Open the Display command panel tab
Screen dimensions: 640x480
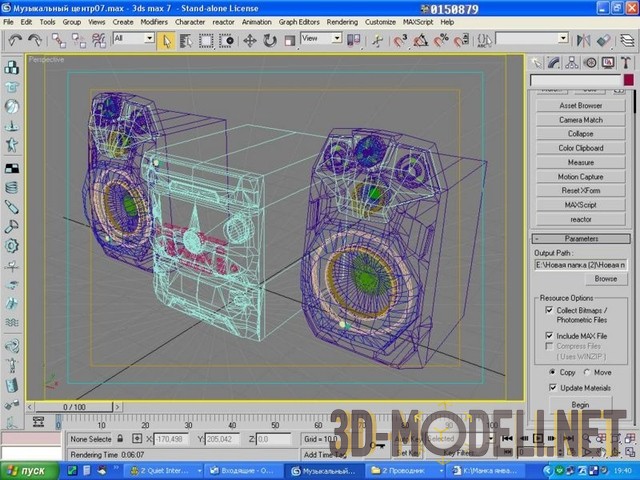point(606,62)
